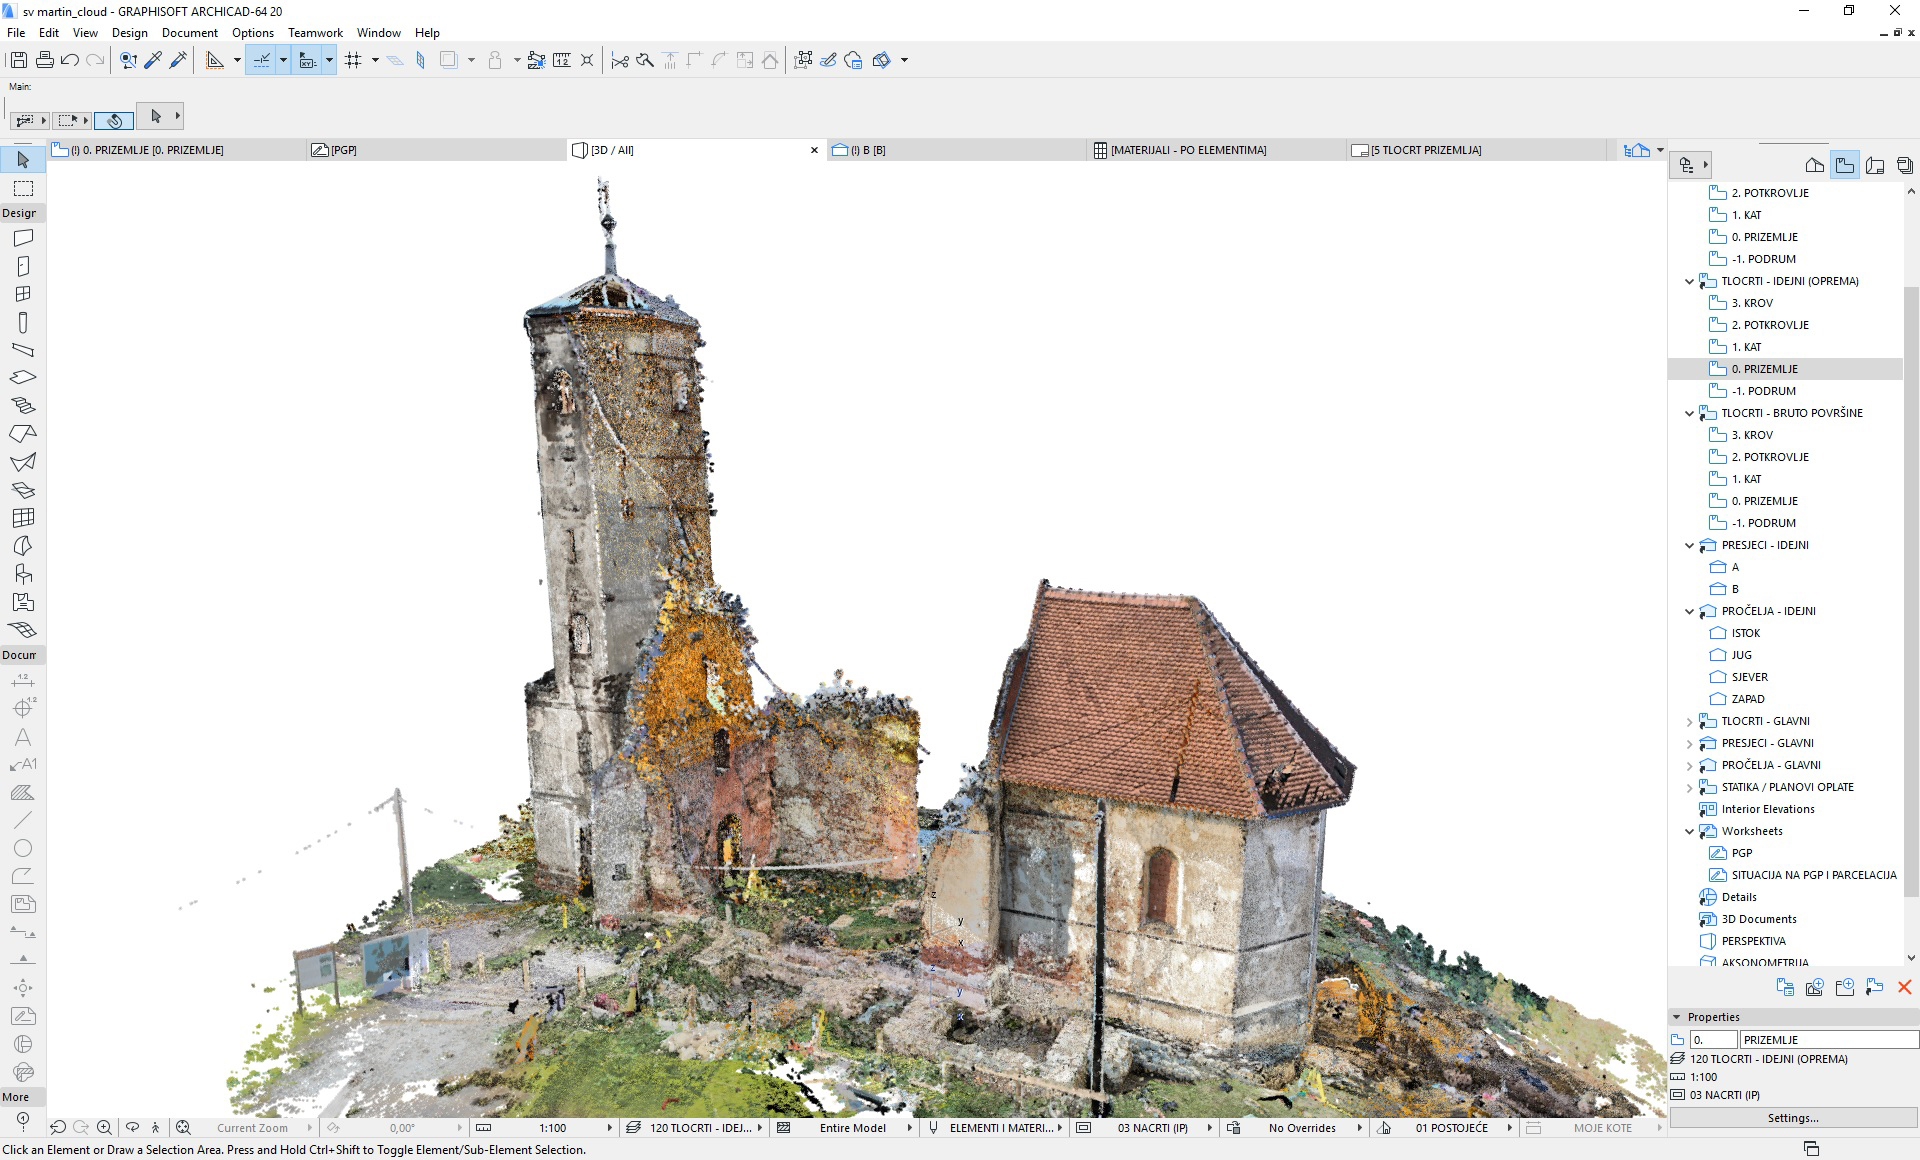
Task: Switch to the 0. PRIZEMLJE tab
Action: click(177, 150)
